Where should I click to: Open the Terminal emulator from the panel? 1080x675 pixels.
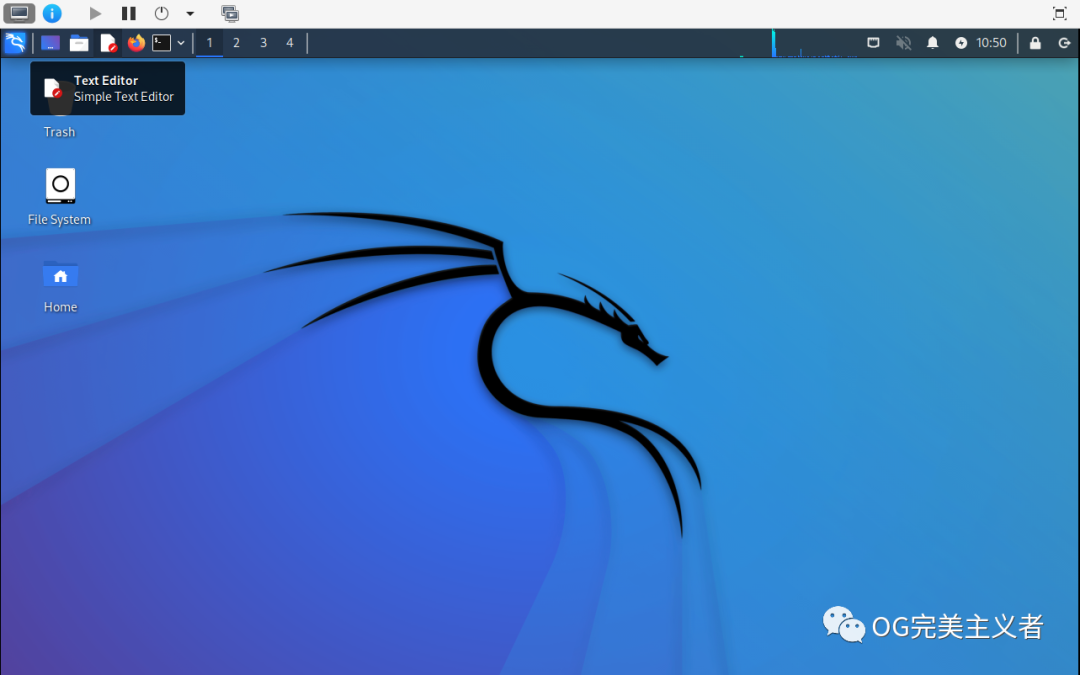tap(161, 43)
